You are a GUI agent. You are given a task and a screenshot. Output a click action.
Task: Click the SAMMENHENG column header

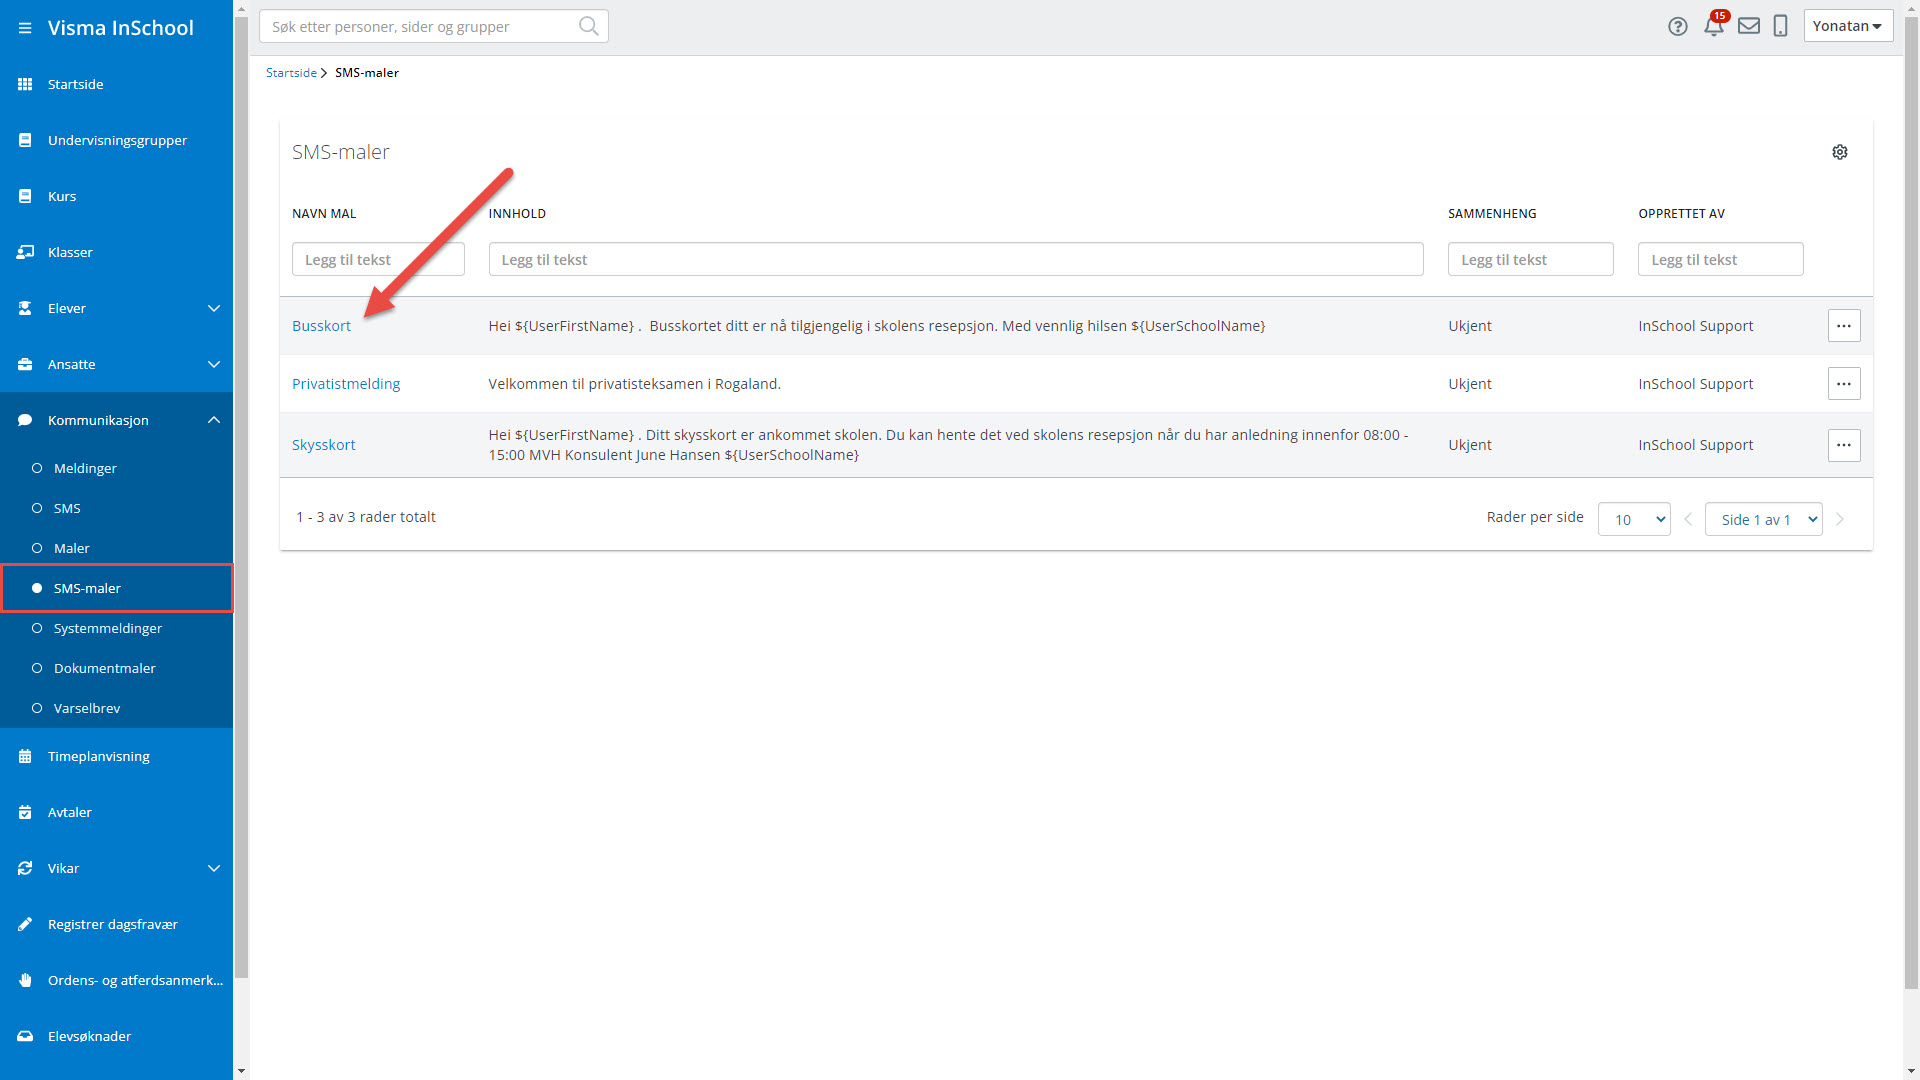[x=1492, y=214]
